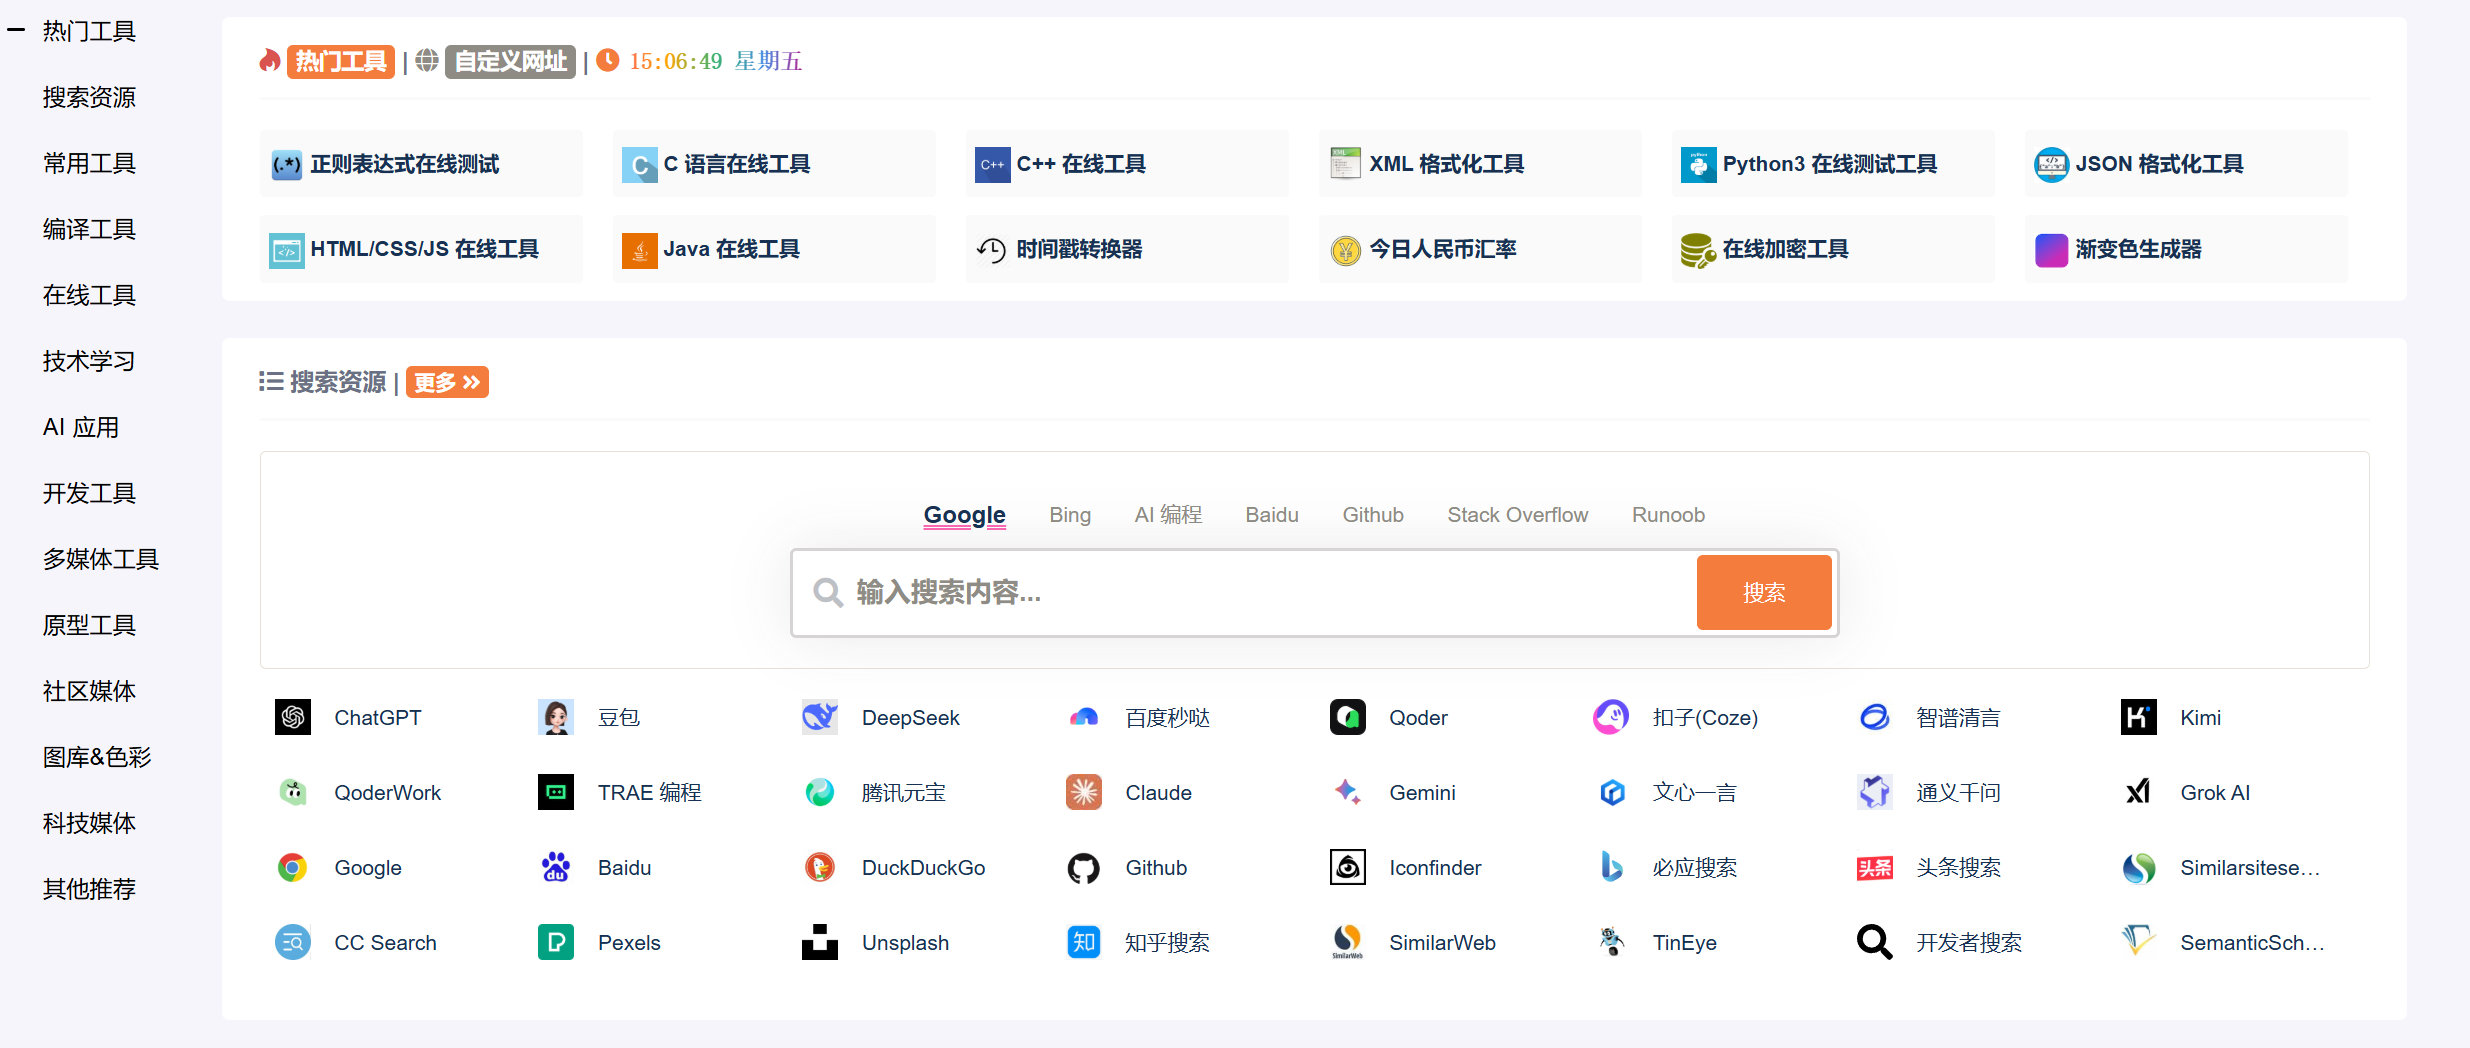
Task: Switch to the Baidu search tab
Action: [x=1272, y=515]
